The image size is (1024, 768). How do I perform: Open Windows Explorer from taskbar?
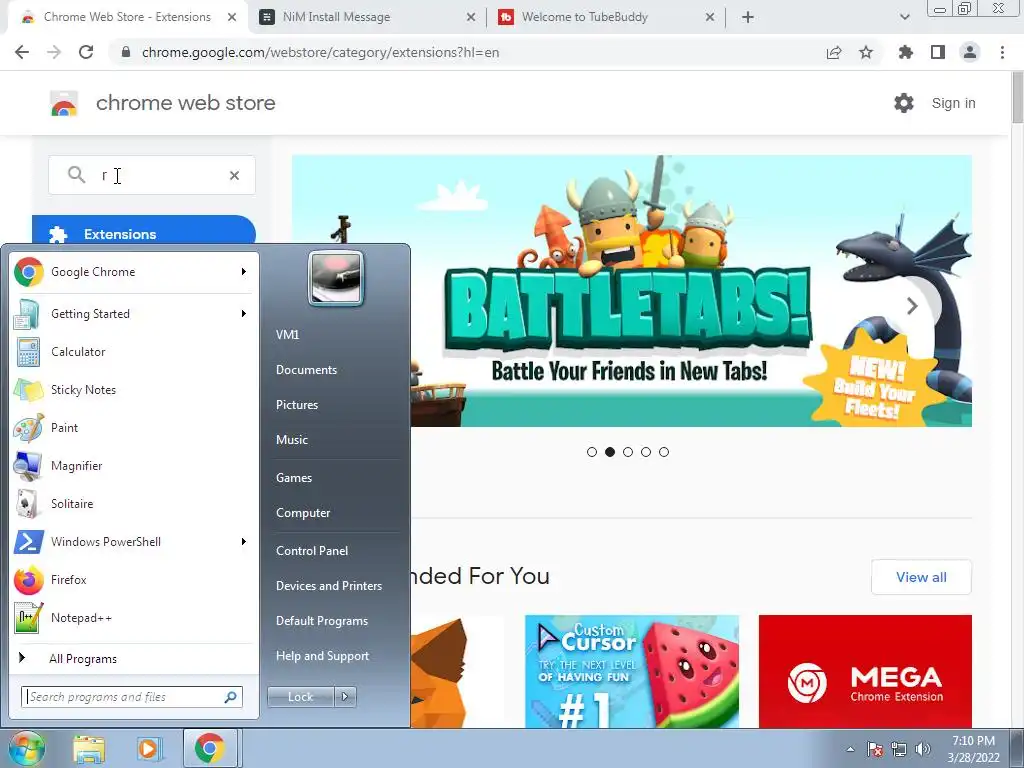click(89, 748)
